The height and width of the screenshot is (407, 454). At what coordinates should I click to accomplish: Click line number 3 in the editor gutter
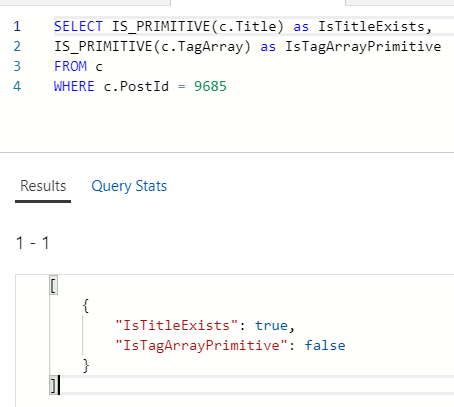tap(17, 66)
